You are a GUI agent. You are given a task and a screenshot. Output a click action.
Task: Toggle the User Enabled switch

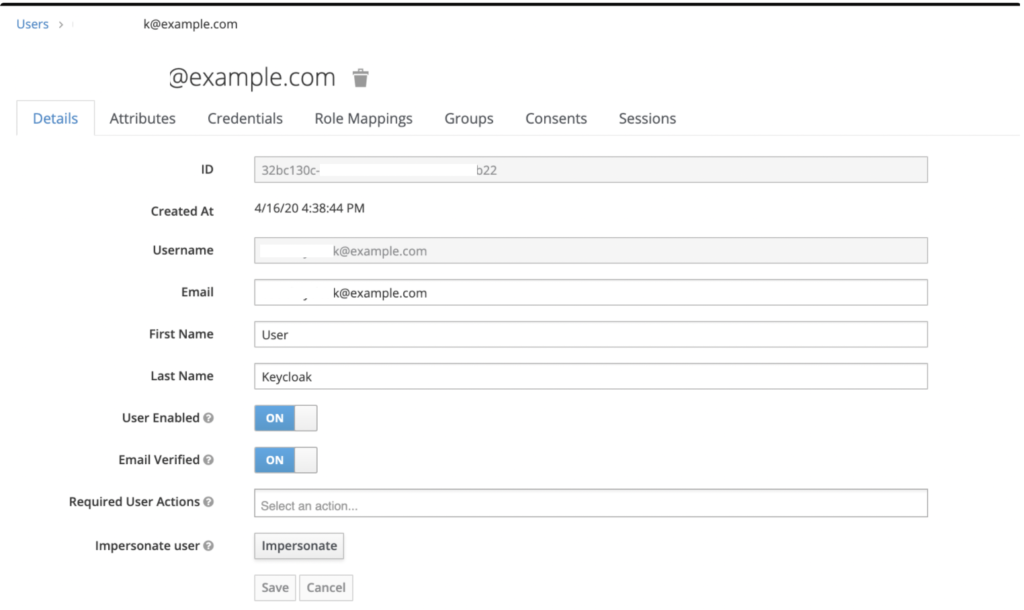[286, 418]
